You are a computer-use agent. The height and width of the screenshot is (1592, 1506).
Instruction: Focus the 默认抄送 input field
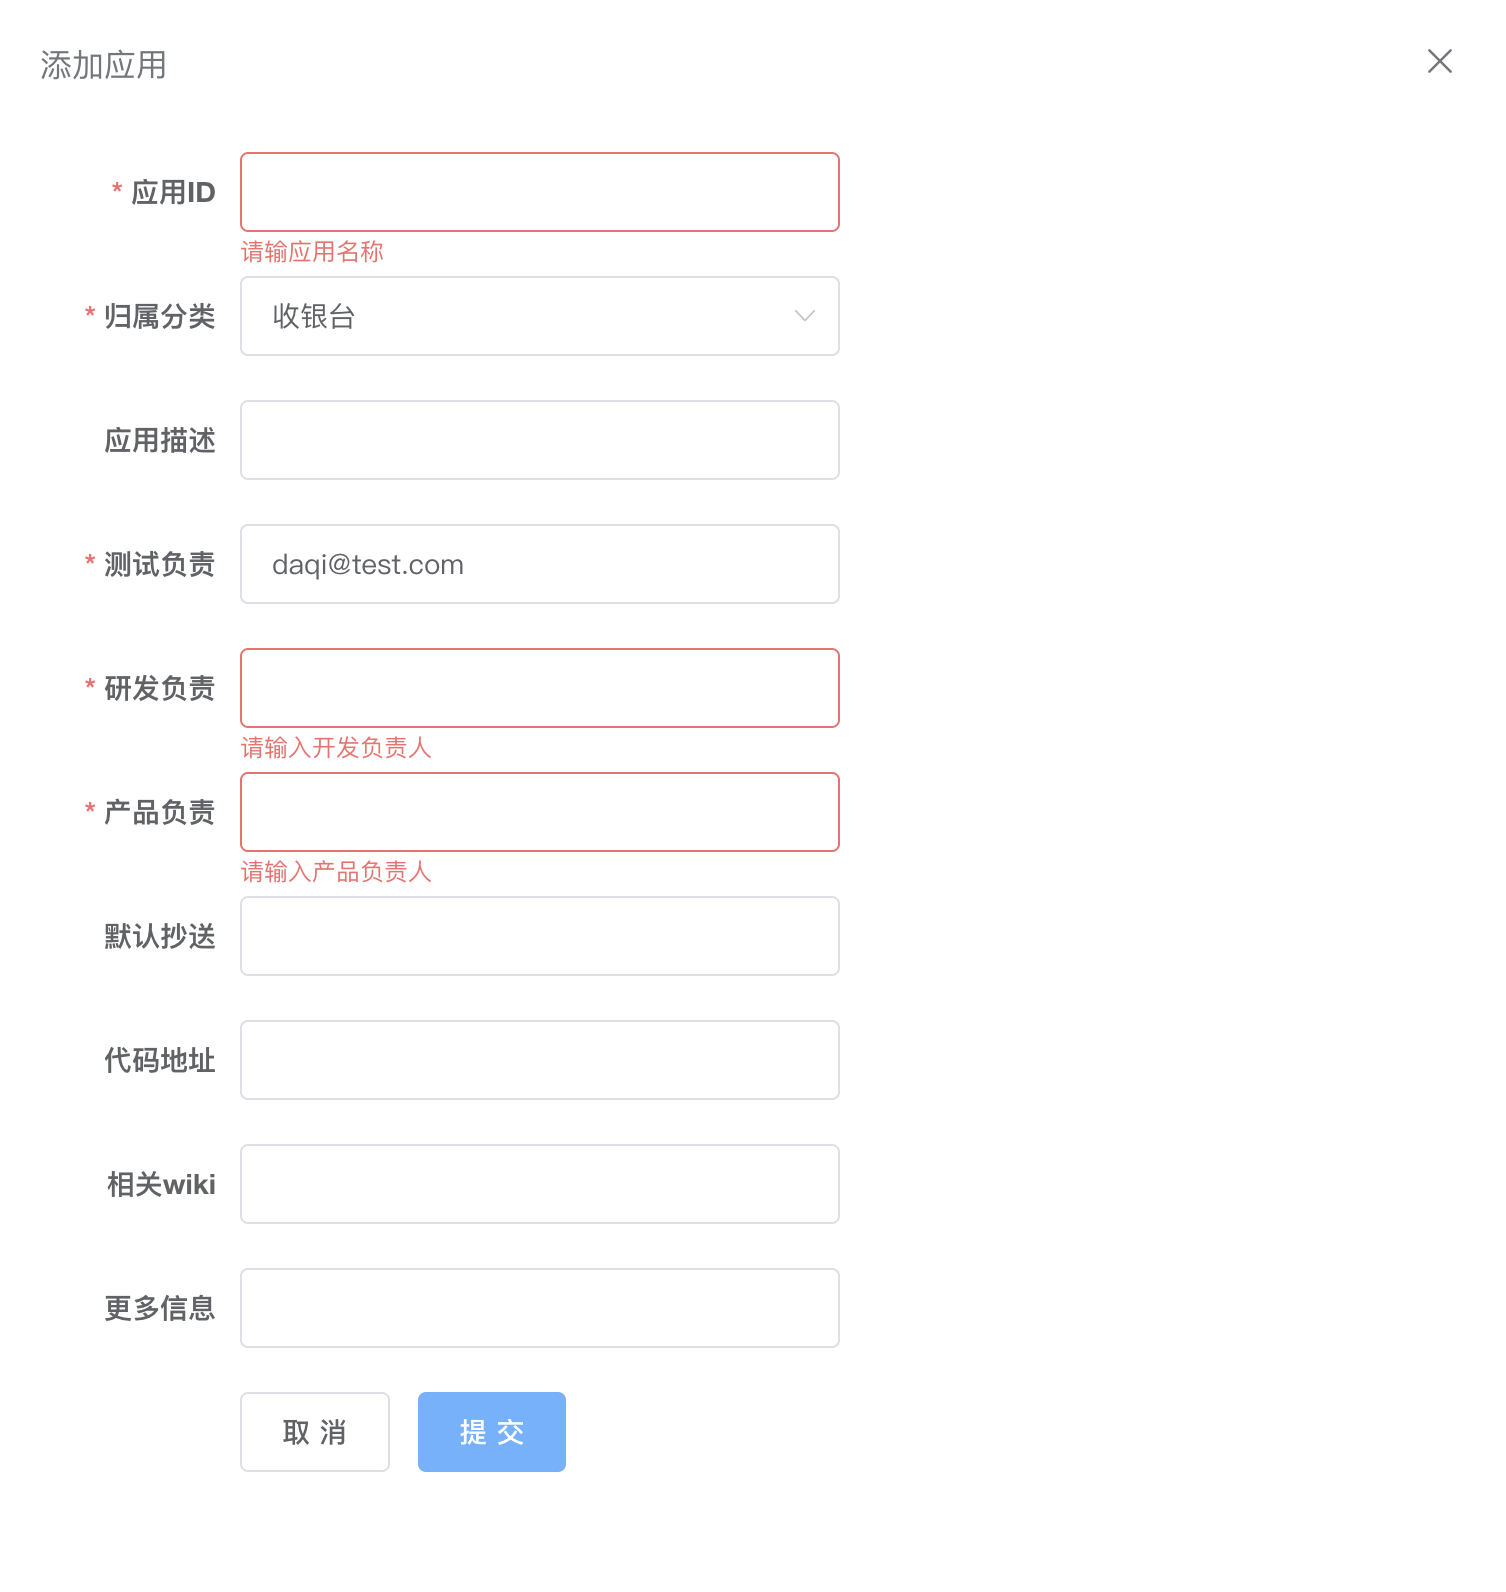coord(540,936)
